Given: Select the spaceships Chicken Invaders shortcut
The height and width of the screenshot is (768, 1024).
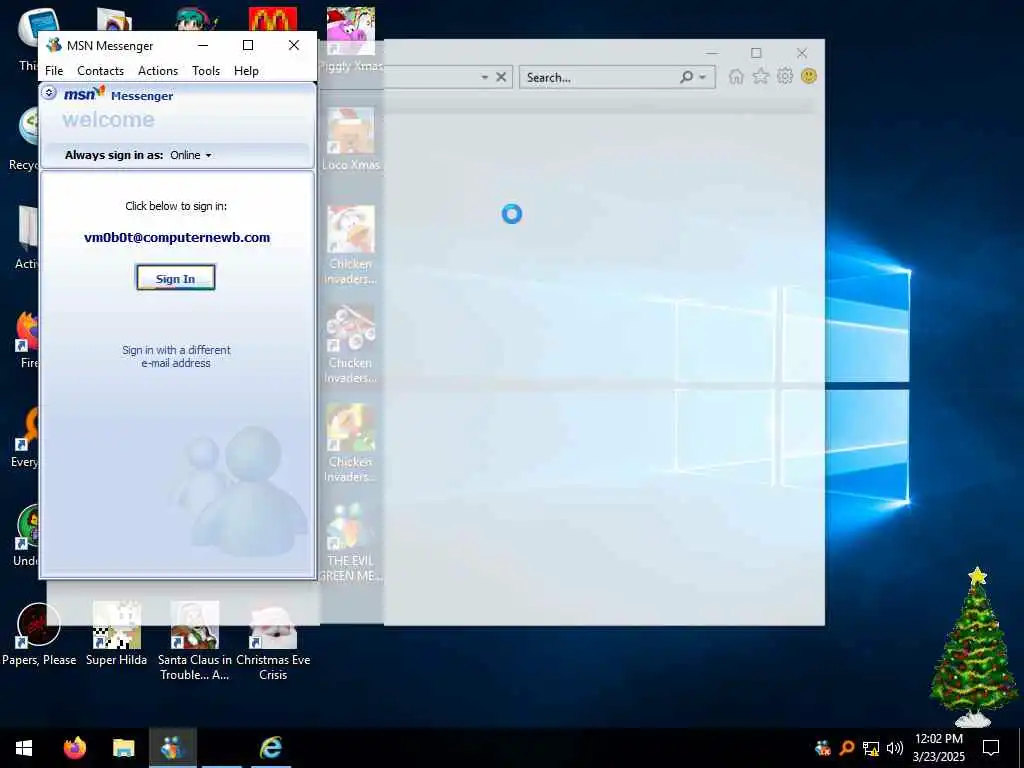Looking at the screenshot, I should pos(351,344).
